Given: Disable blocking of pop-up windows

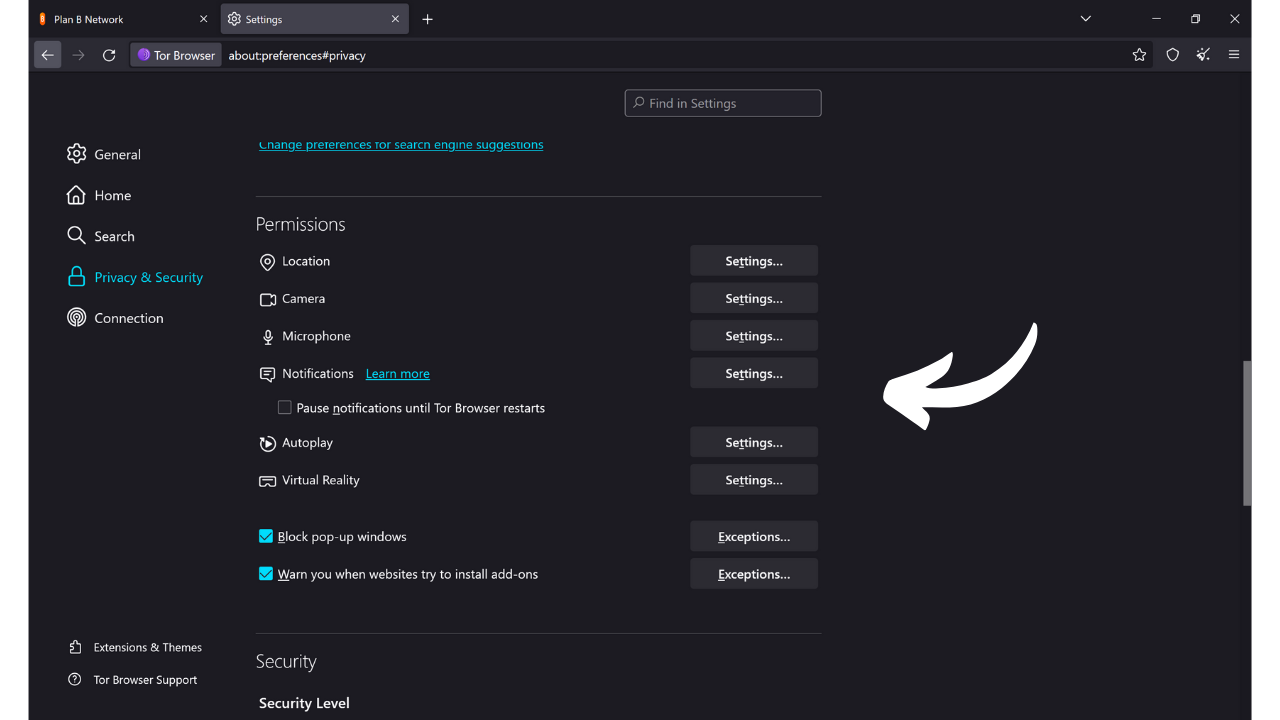Looking at the screenshot, I should pyautogui.click(x=266, y=536).
